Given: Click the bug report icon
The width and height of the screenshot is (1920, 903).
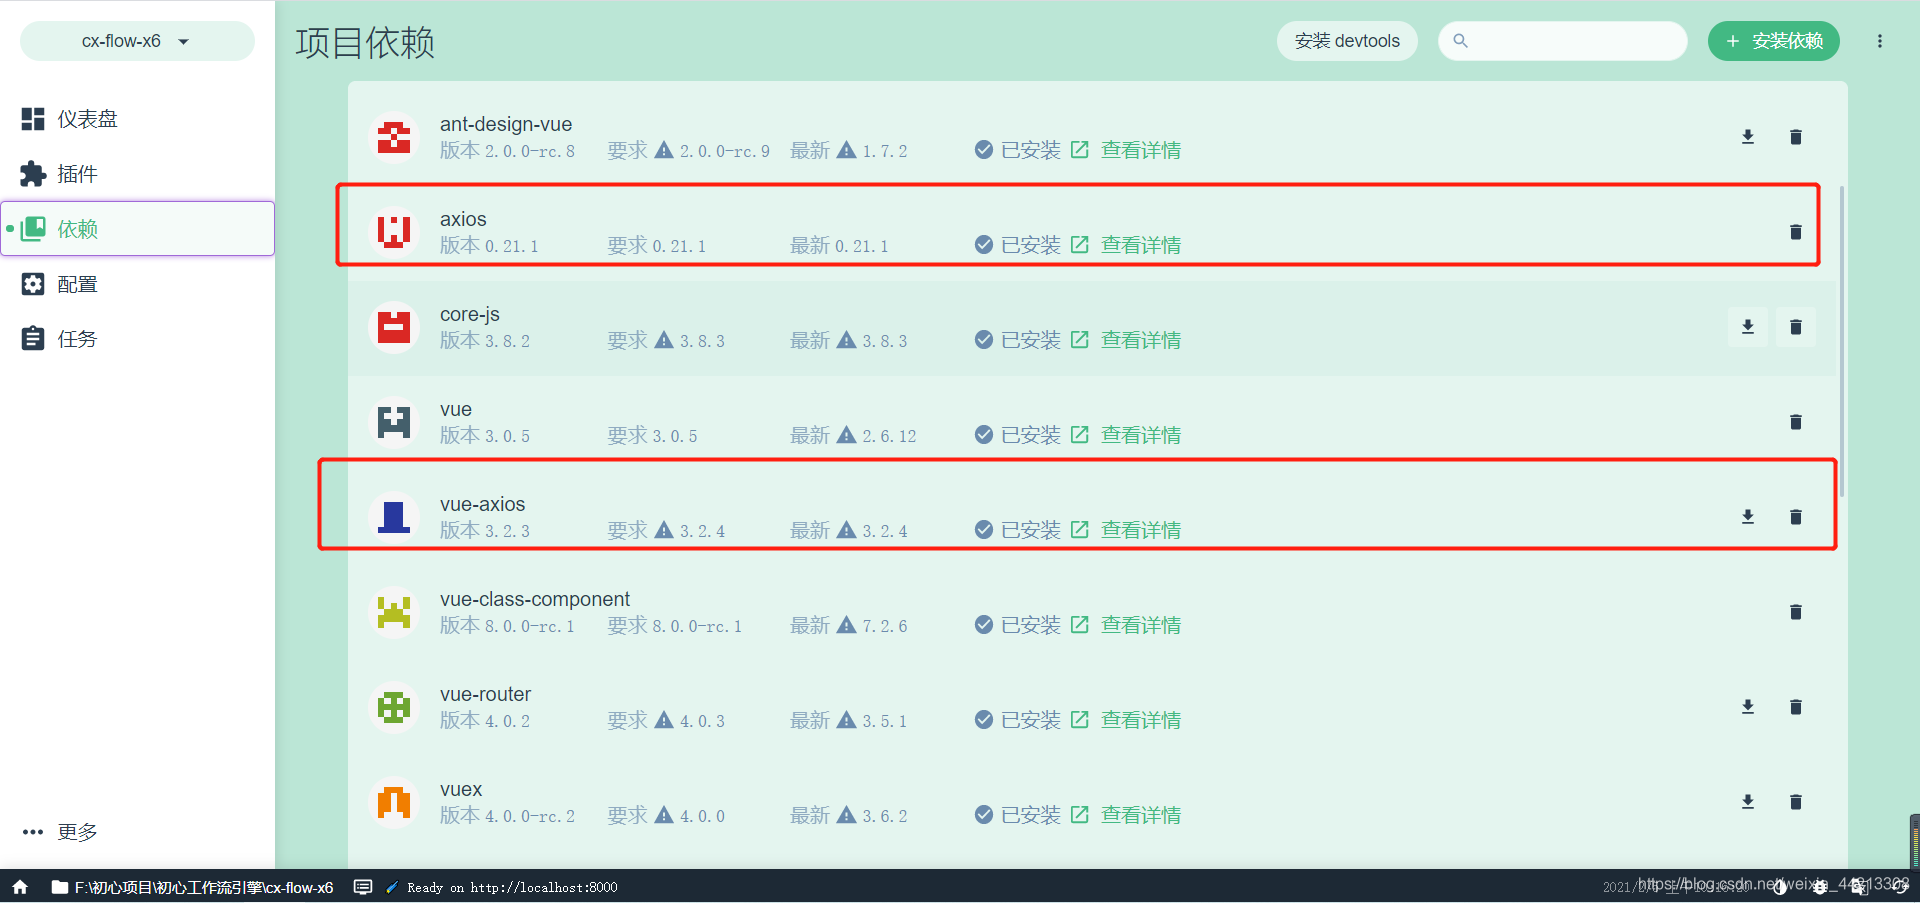Looking at the screenshot, I should coord(1819,887).
